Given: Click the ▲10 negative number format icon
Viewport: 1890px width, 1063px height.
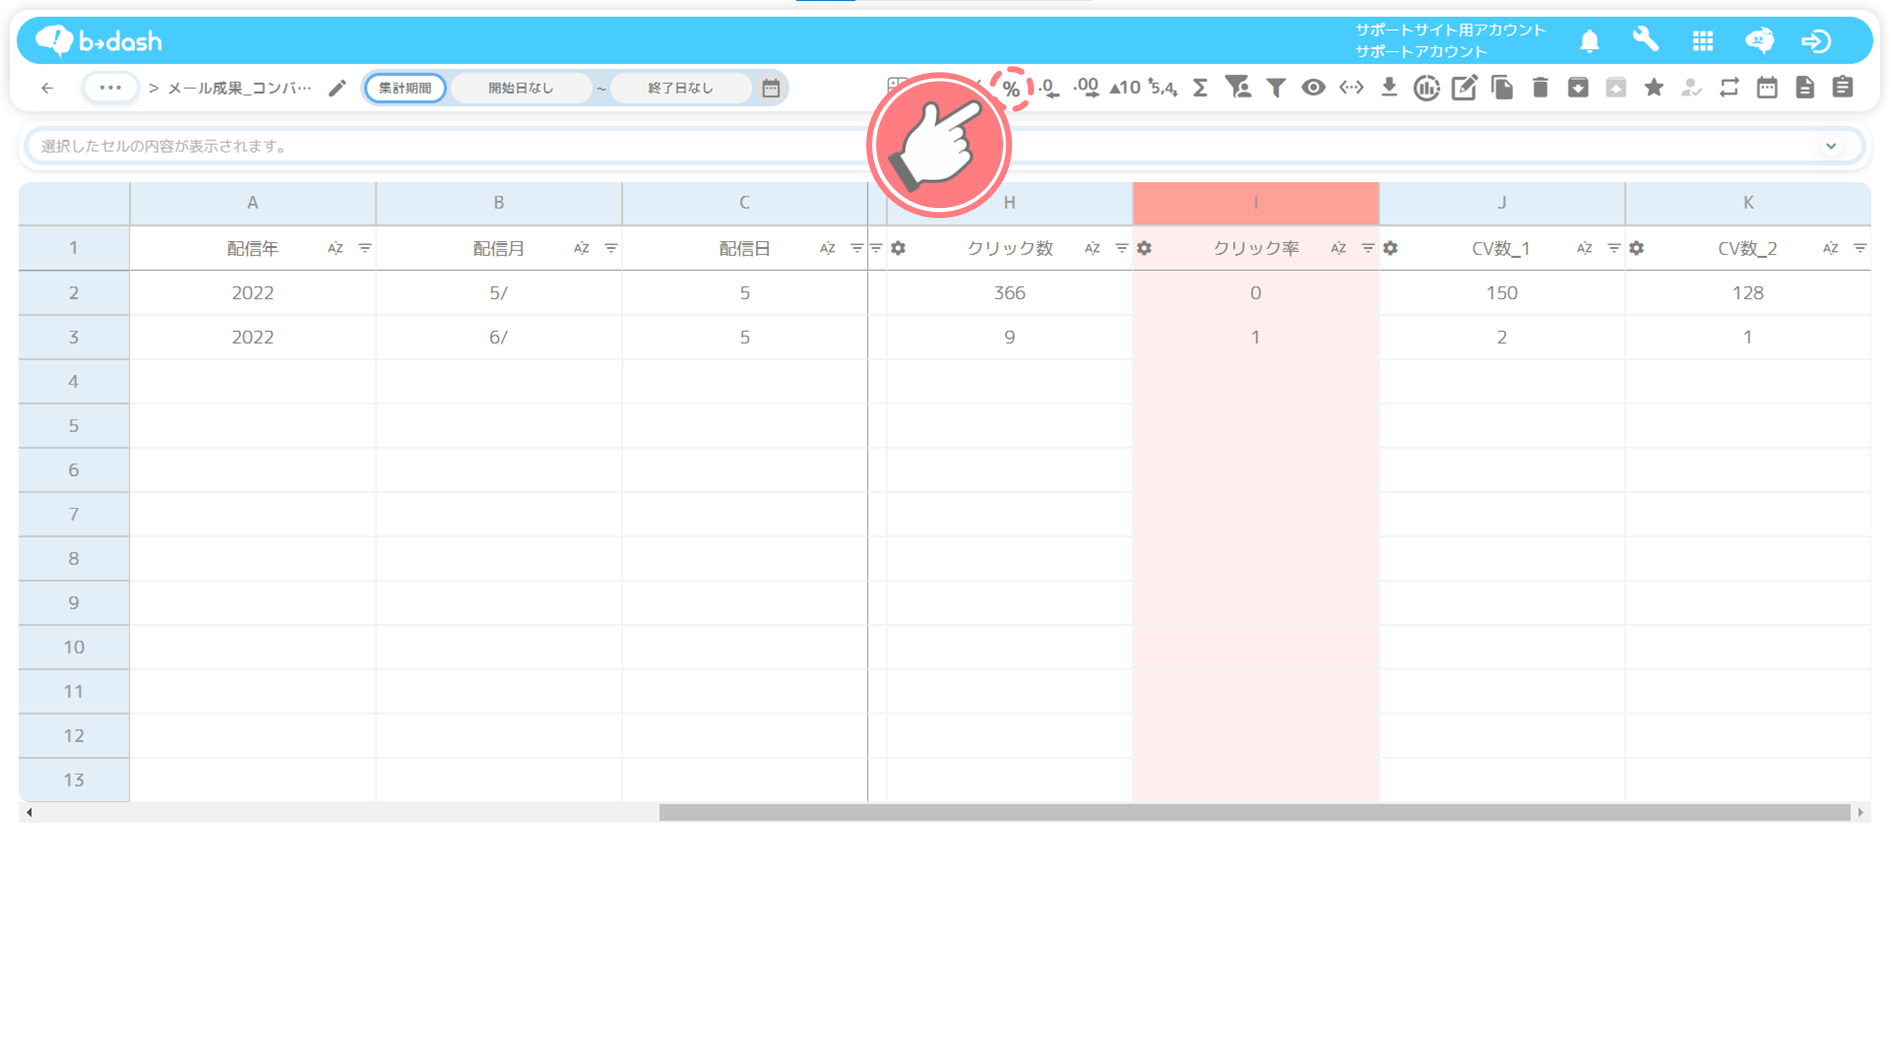Looking at the screenshot, I should (x=1125, y=88).
